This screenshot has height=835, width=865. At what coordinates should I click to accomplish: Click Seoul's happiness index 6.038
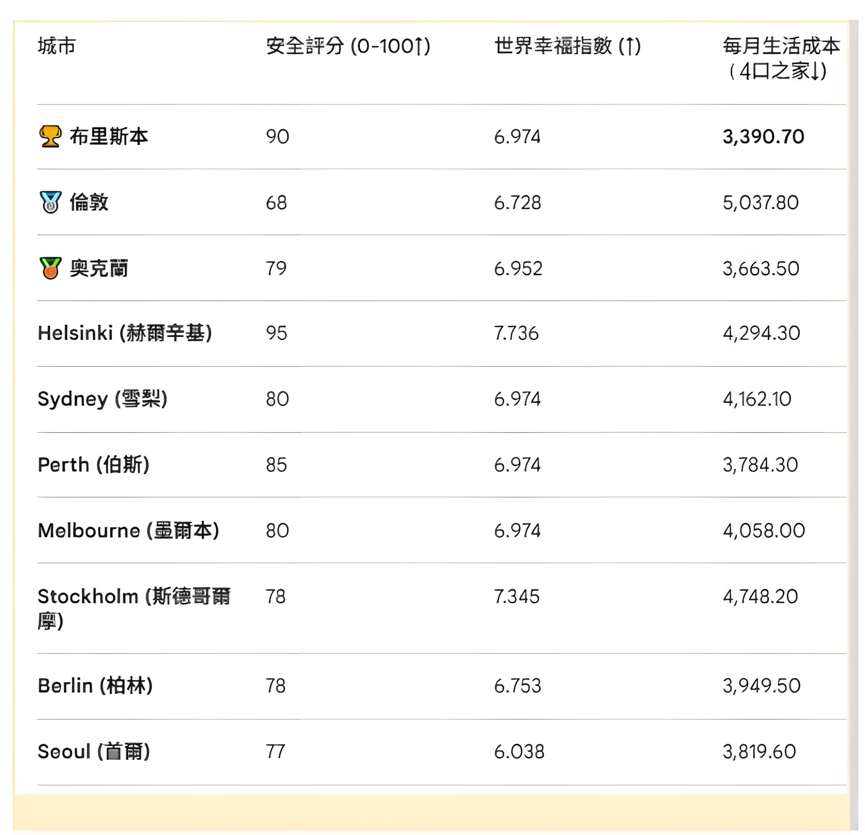pyautogui.click(x=518, y=752)
